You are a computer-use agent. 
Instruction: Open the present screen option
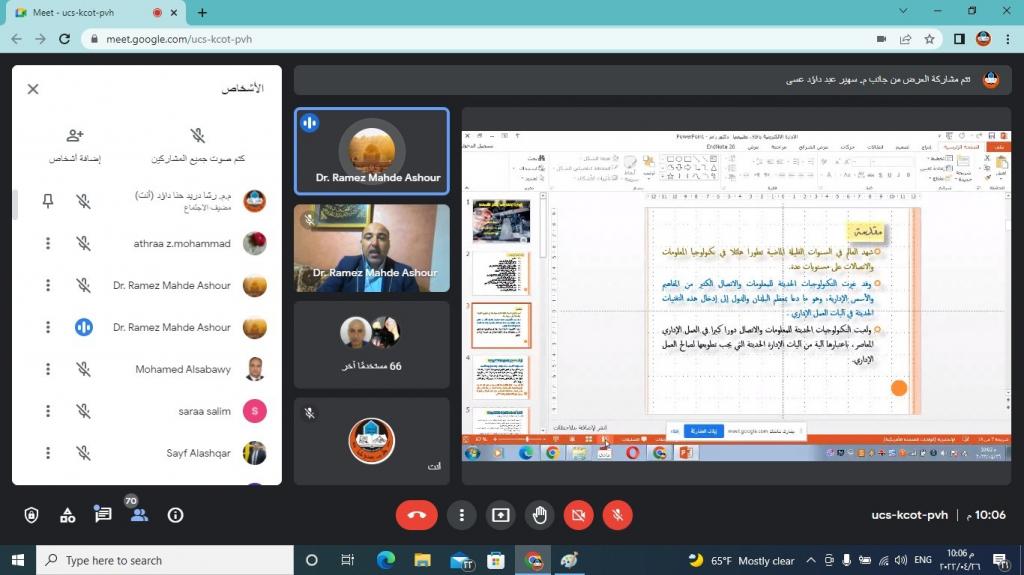tap(500, 515)
